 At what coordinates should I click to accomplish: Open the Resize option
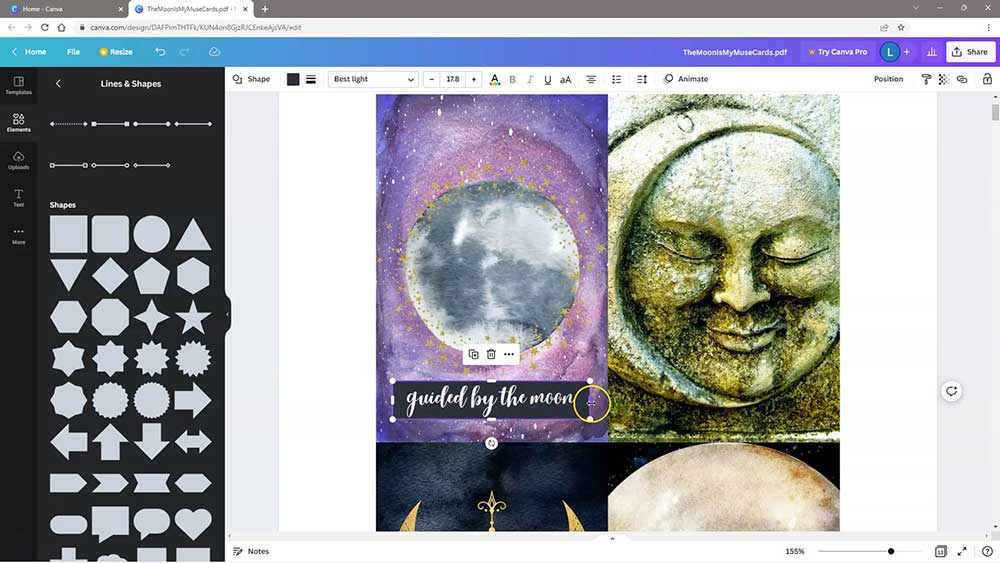(116, 52)
